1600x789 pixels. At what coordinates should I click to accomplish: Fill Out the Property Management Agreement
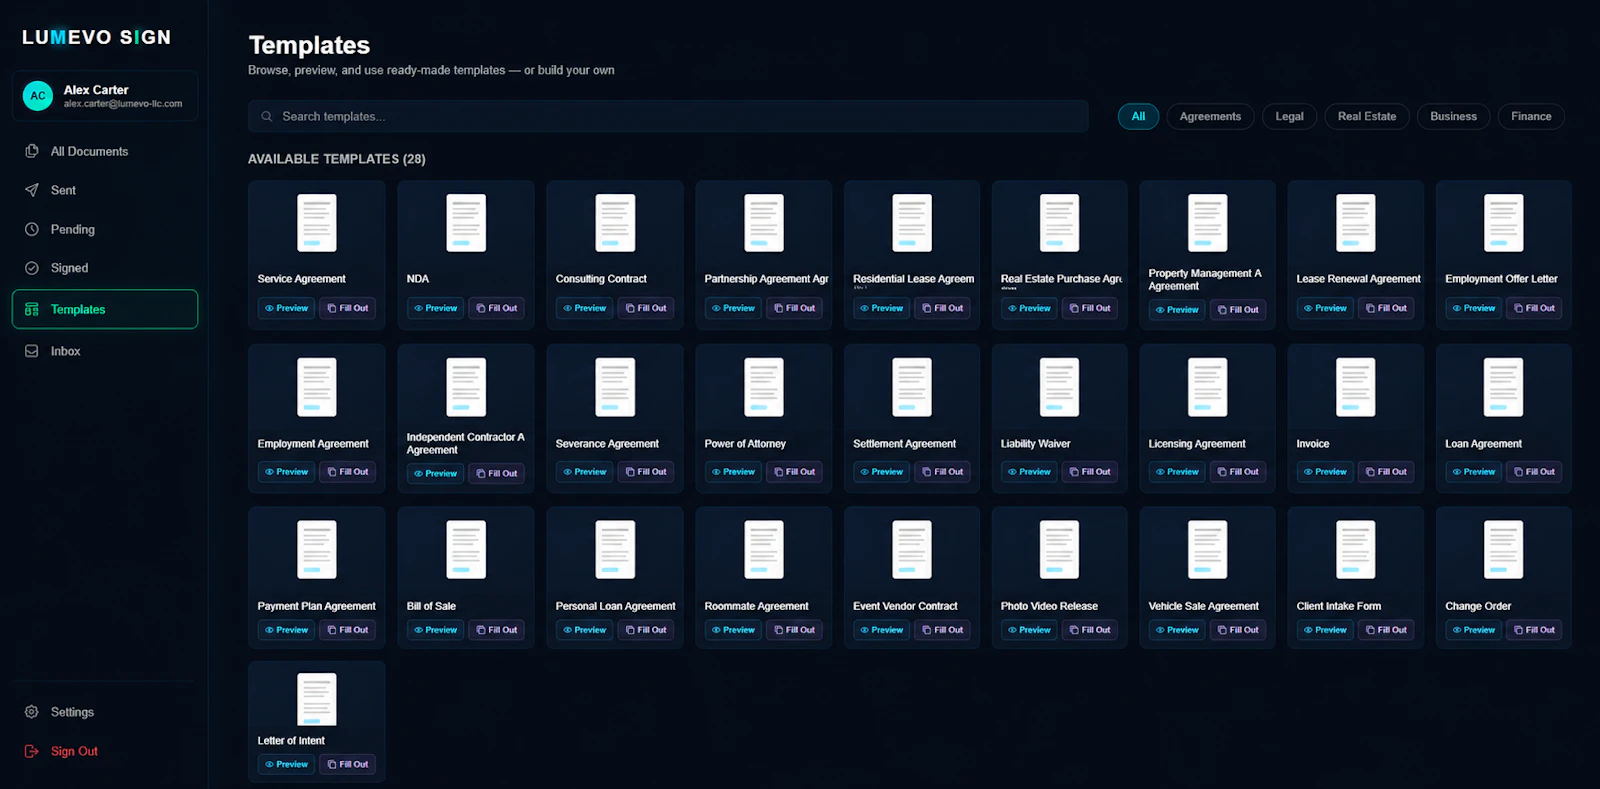point(1238,310)
